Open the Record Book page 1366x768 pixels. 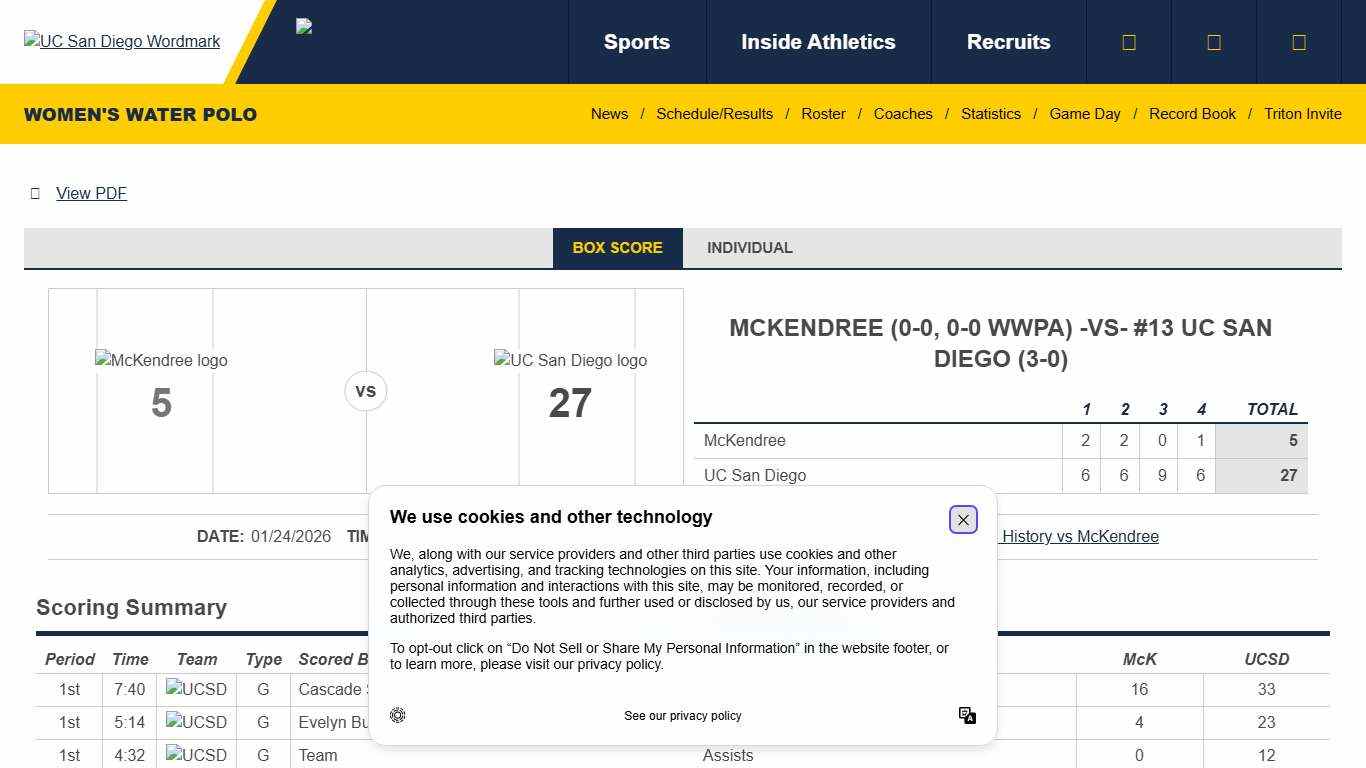click(x=1192, y=114)
